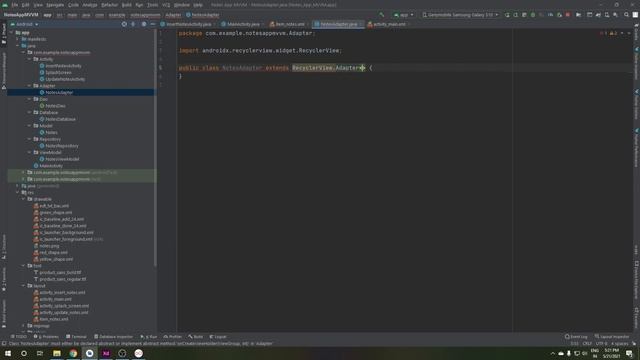Open the Genymobile Samsung Galaxy device dropdown
640x360 pixels.
[460, 15]
